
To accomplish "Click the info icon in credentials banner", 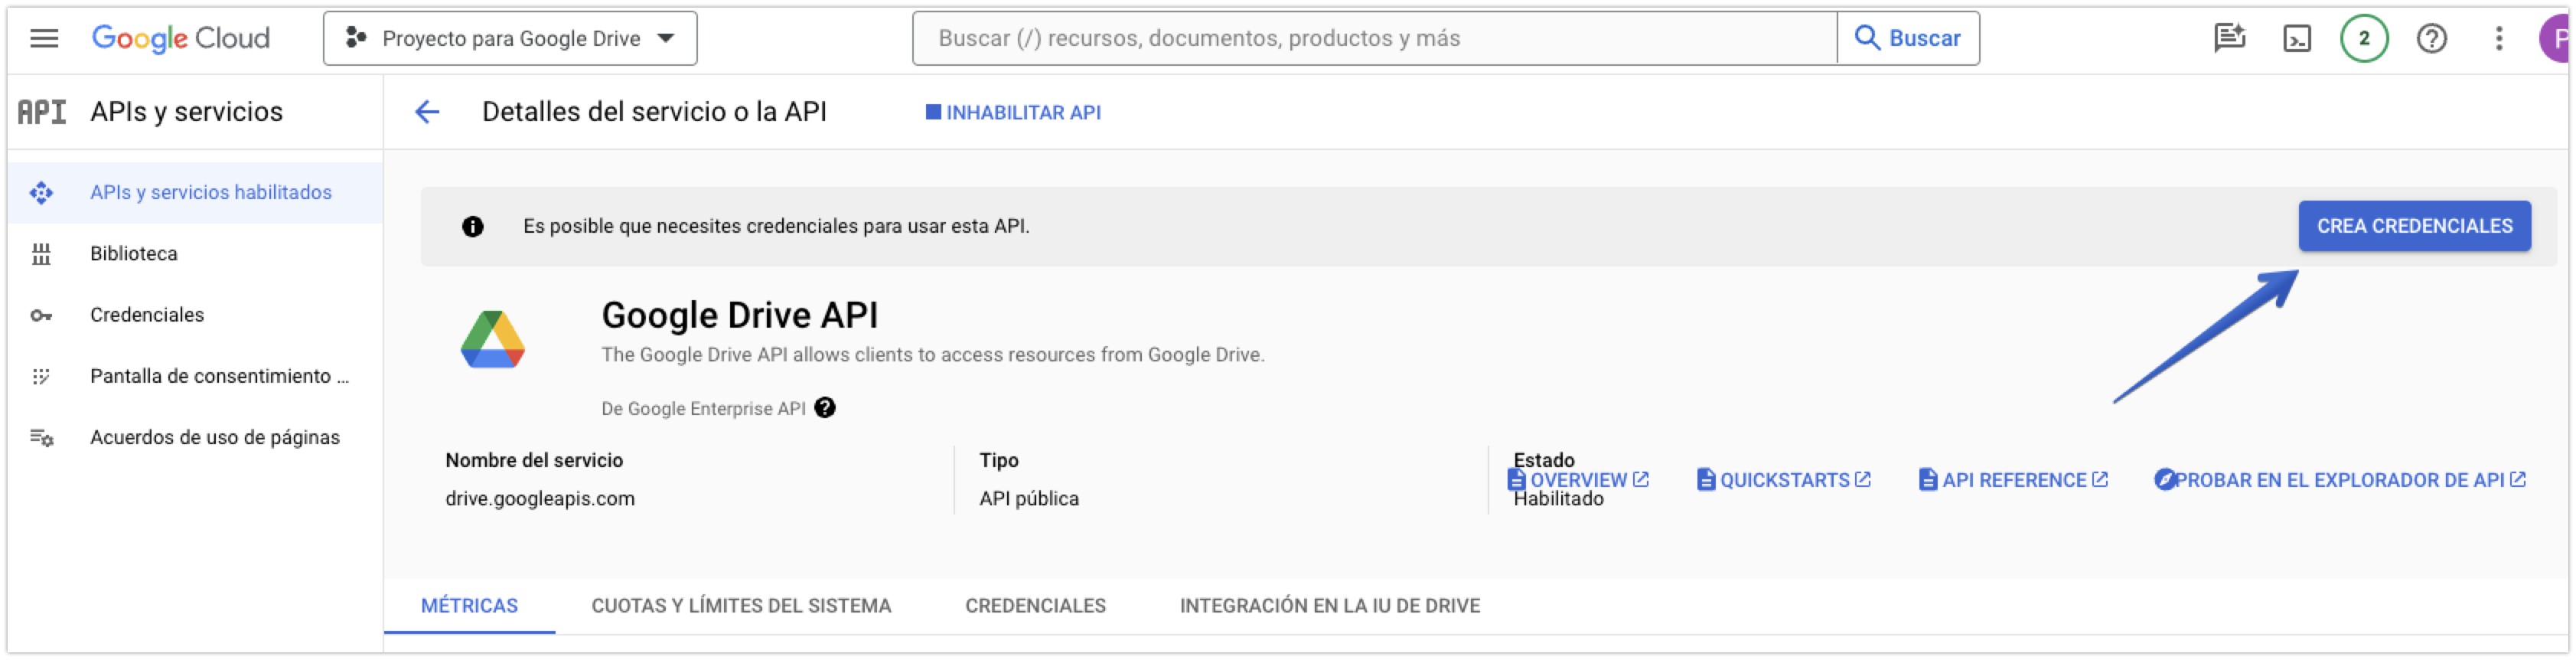I will (473, 227).
